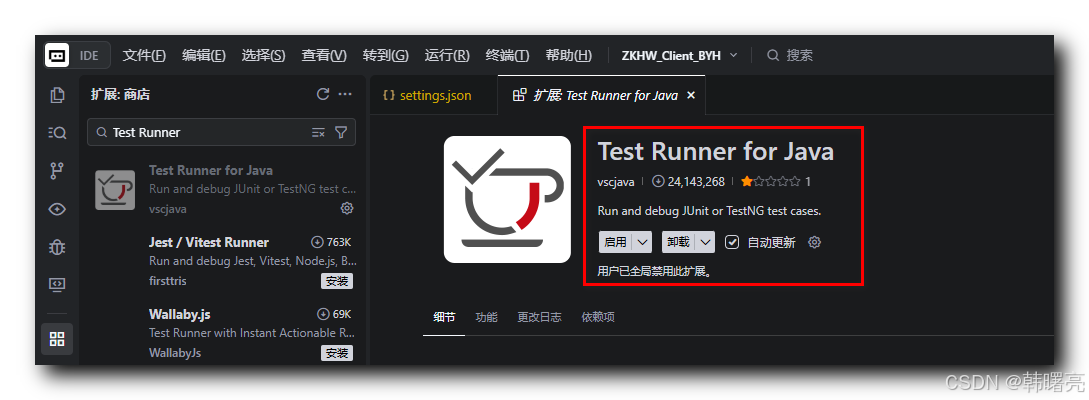Open manage gear for Test Runner list item
The height and width of the screenshot is (400, 1089).
347,208
